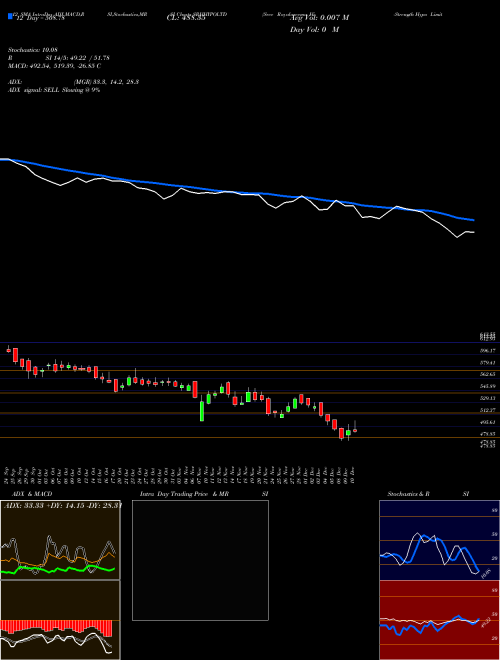
Task: Click the 562.65 price axis label
Action: (488, 374)
